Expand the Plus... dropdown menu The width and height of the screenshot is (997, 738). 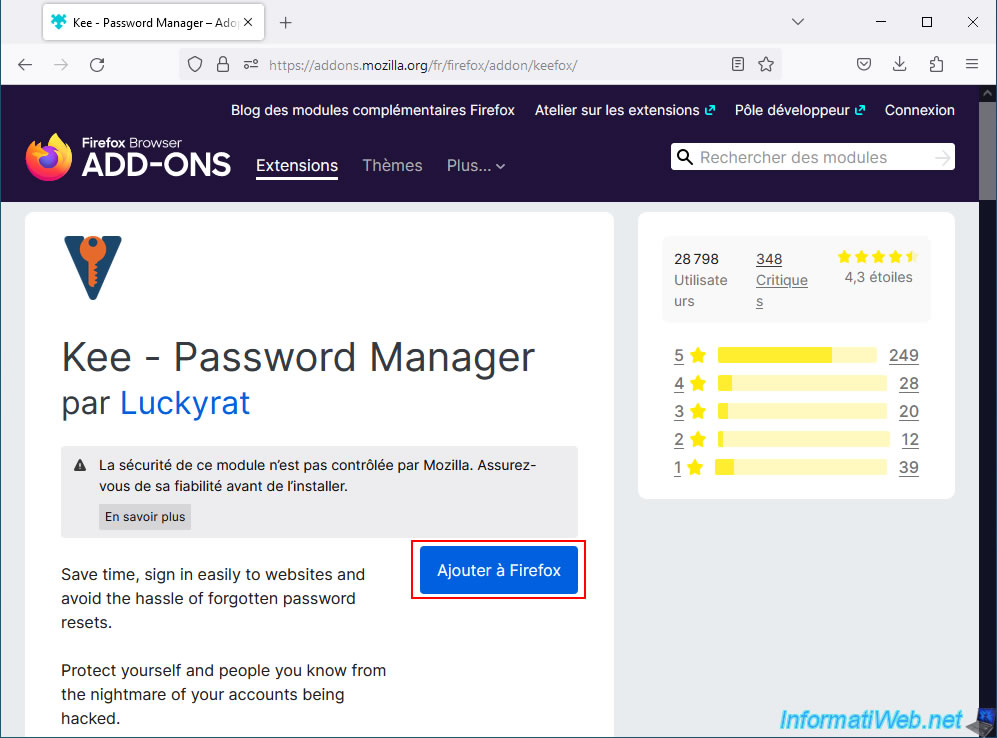(x=476, y=166)
